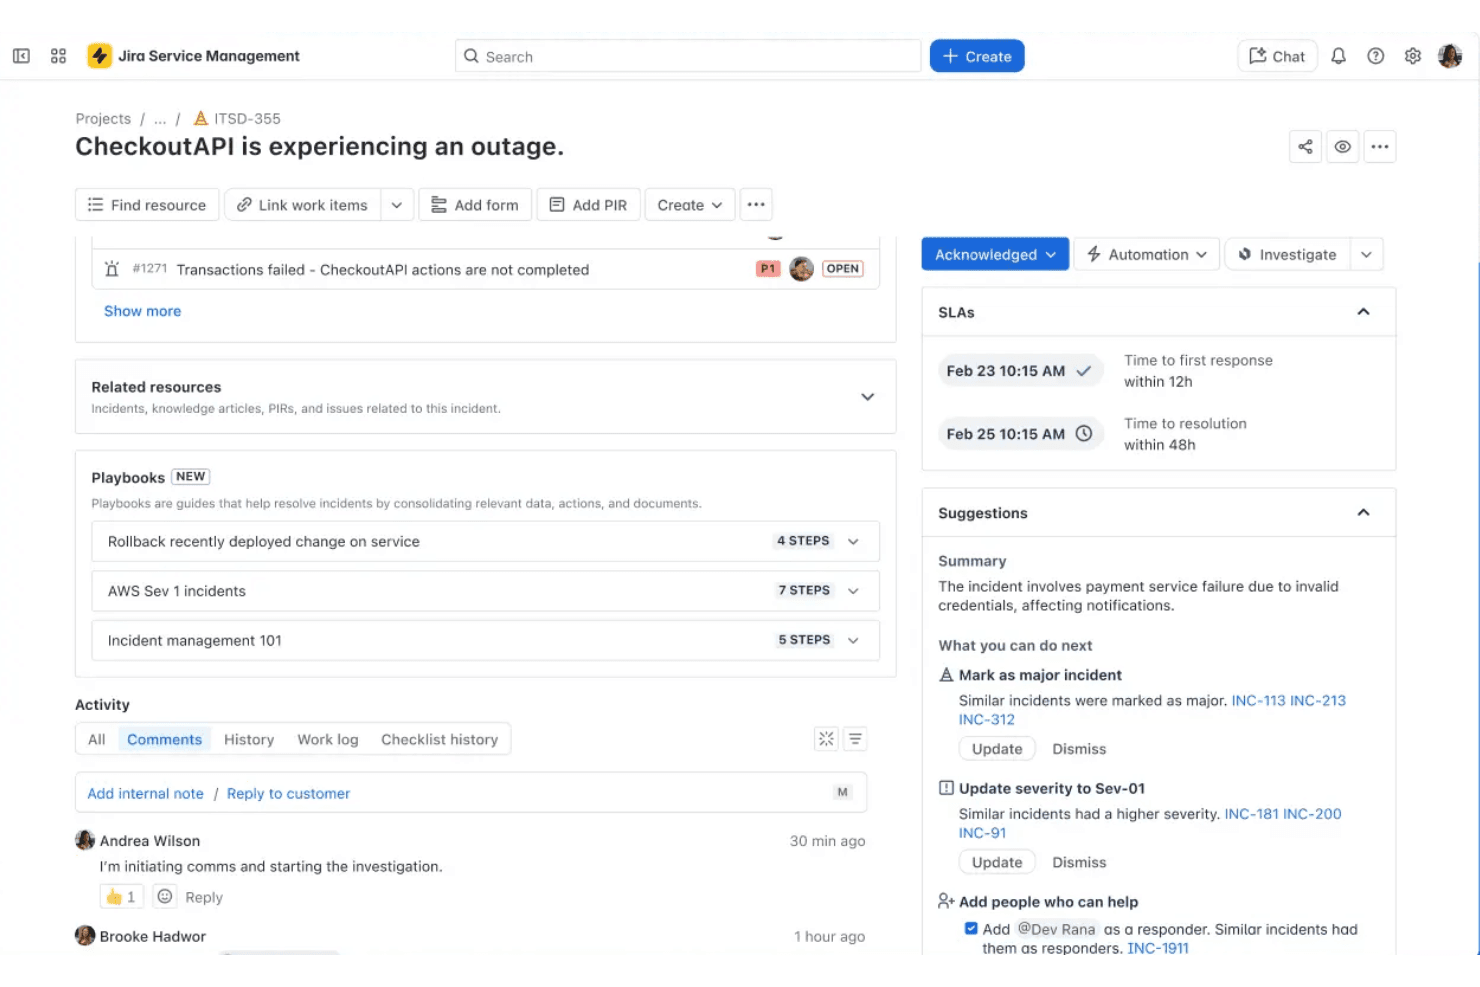Open the user profile avatar
This screenshot has width=1480, height=987.
pyautogui.click(x=1450, y=56)
